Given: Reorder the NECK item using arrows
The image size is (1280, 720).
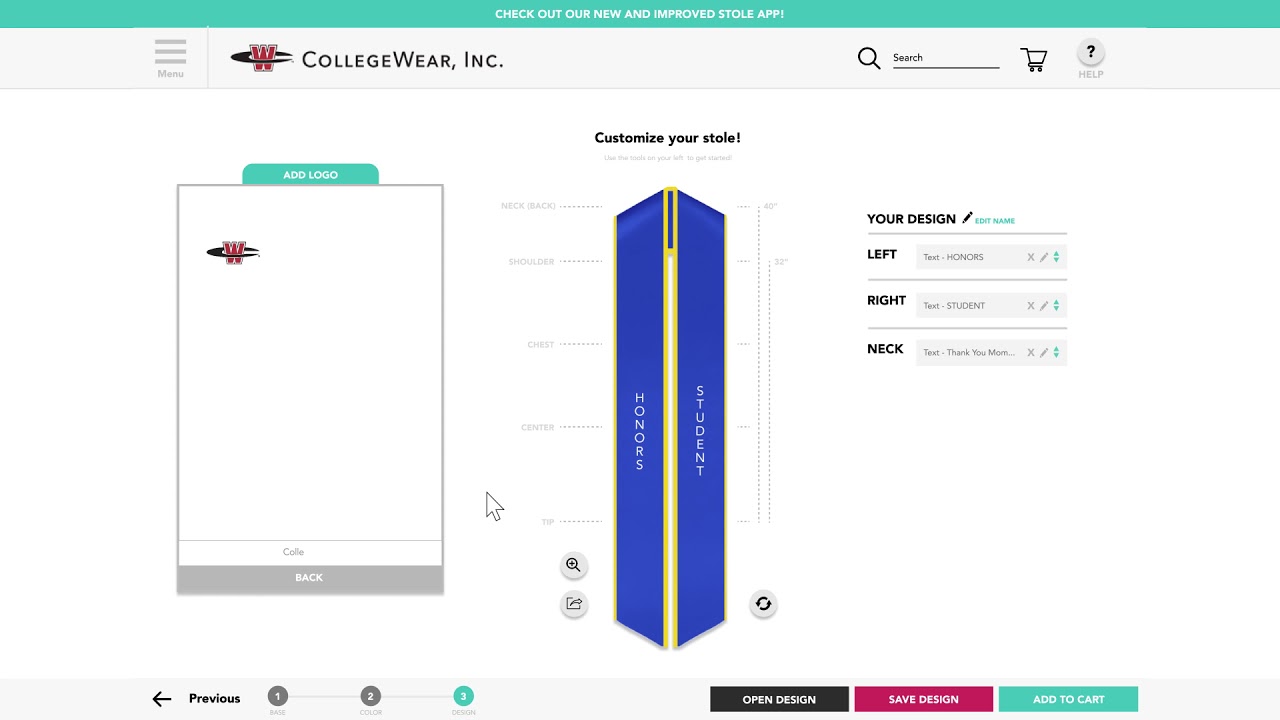Looking at the screenshot, I should pyautogui.click(x=1056, y=352).
